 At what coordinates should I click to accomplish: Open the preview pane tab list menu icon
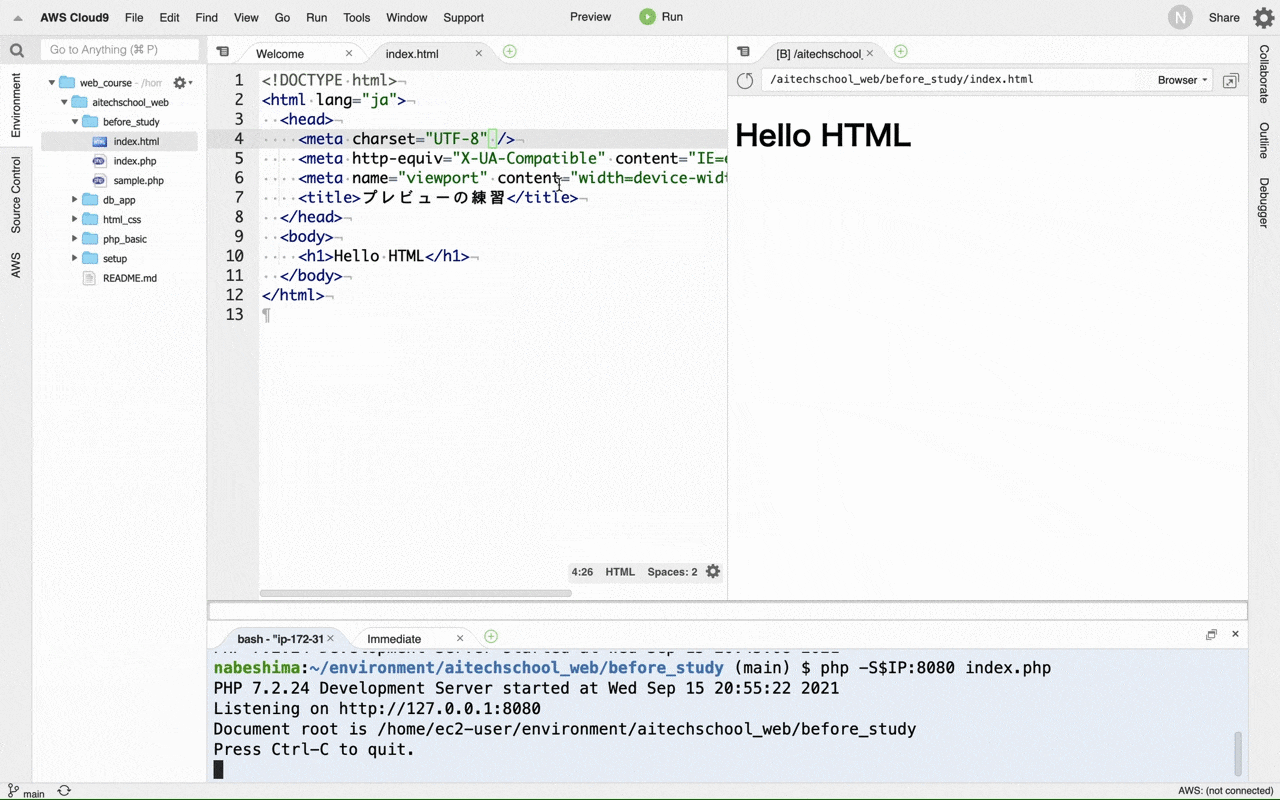(x=743, y=52)
